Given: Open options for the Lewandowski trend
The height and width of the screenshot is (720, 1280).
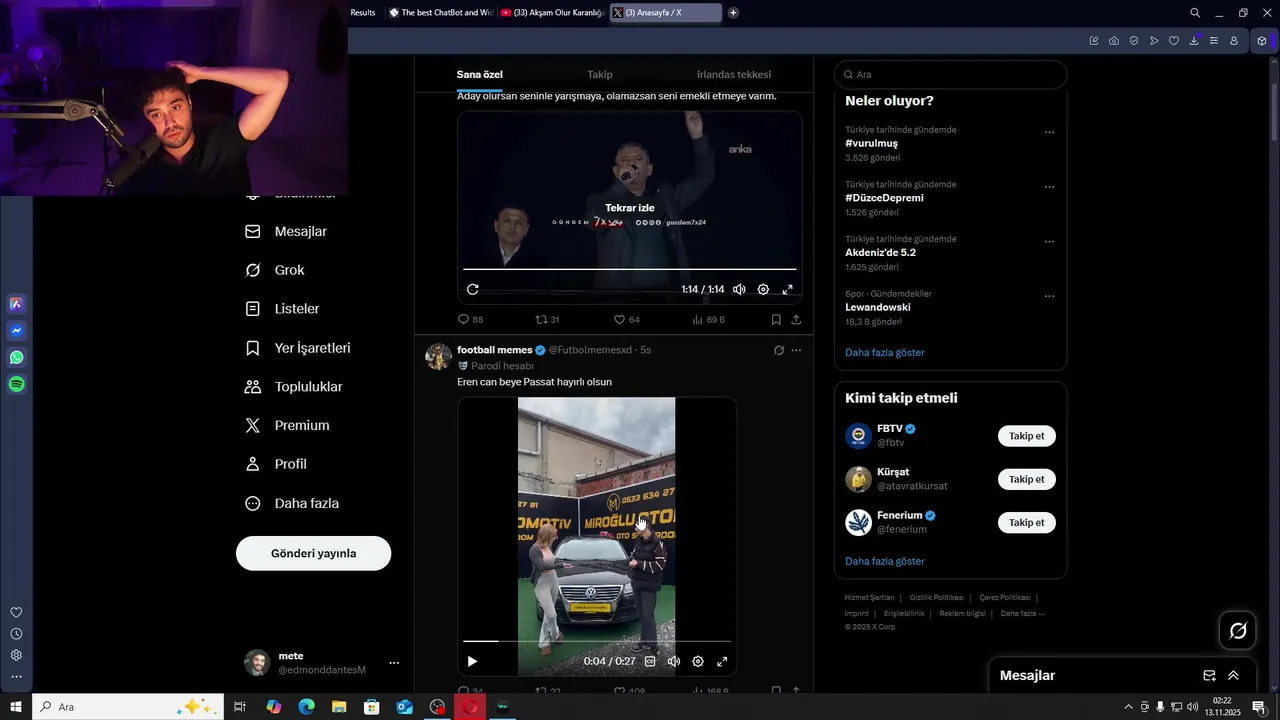Looking at the screenshot, I should (x=1049, y=296).
